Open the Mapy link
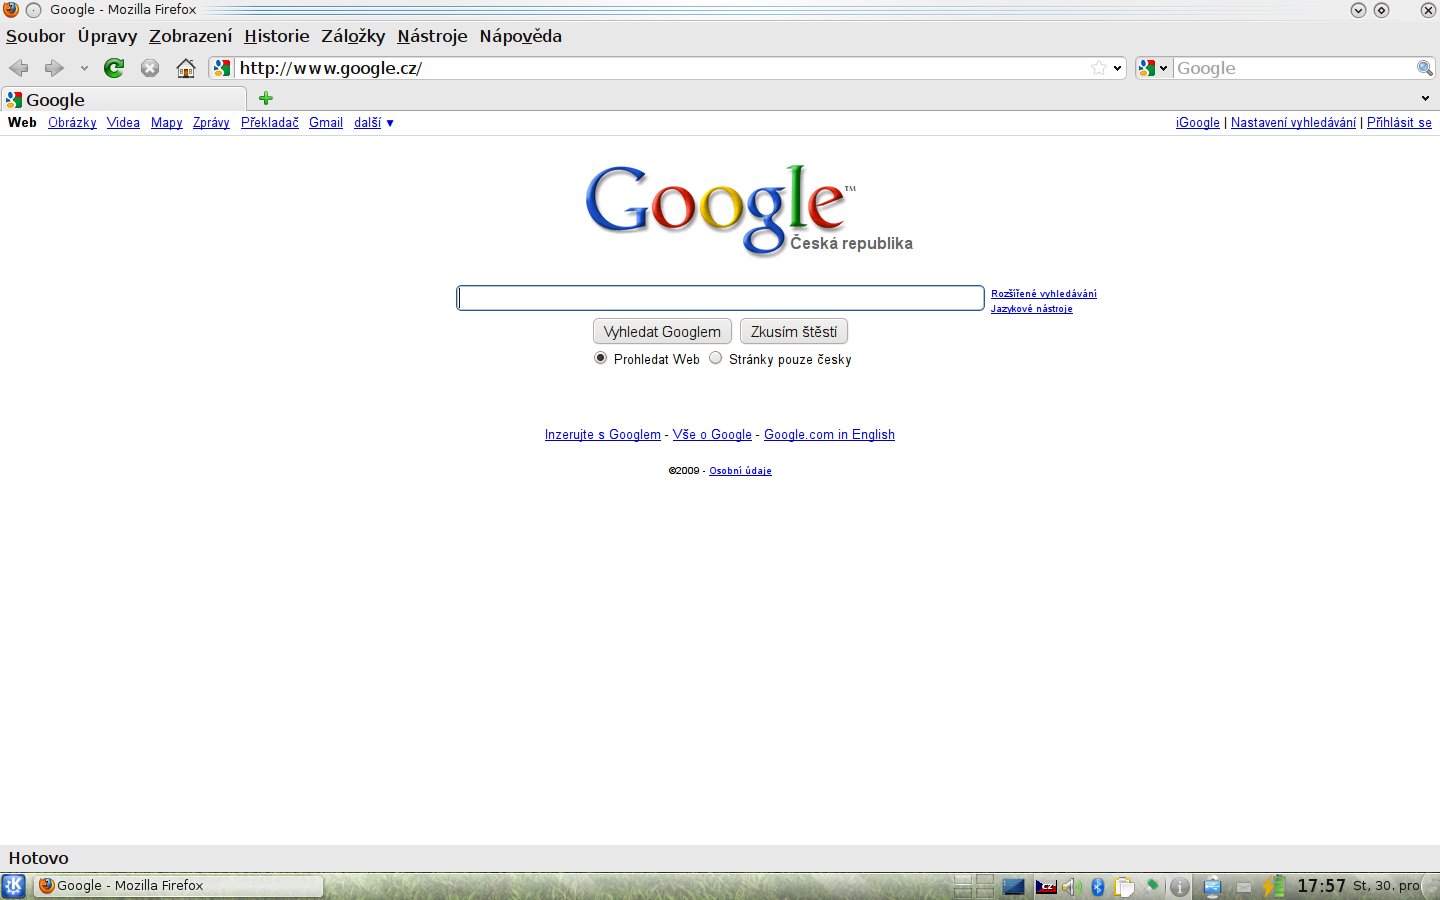 [x=167, y=123]
